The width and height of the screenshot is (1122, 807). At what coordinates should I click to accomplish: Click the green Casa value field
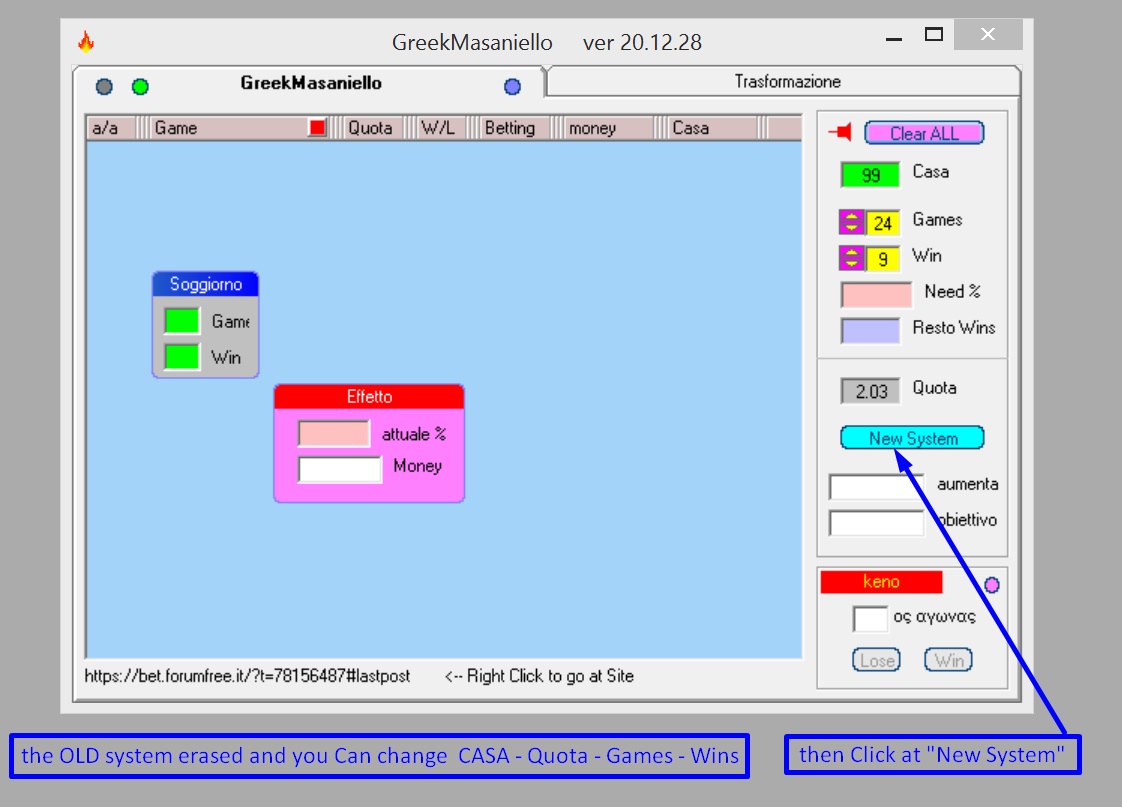870,175
